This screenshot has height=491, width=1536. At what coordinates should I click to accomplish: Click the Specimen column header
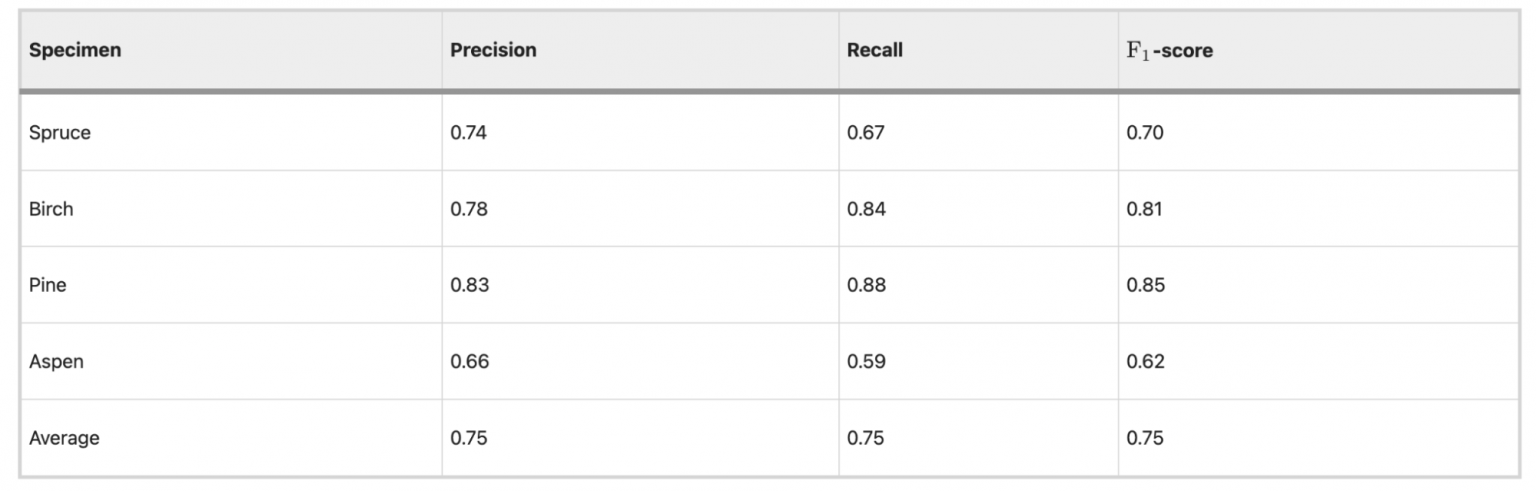[x=75, y=50]
